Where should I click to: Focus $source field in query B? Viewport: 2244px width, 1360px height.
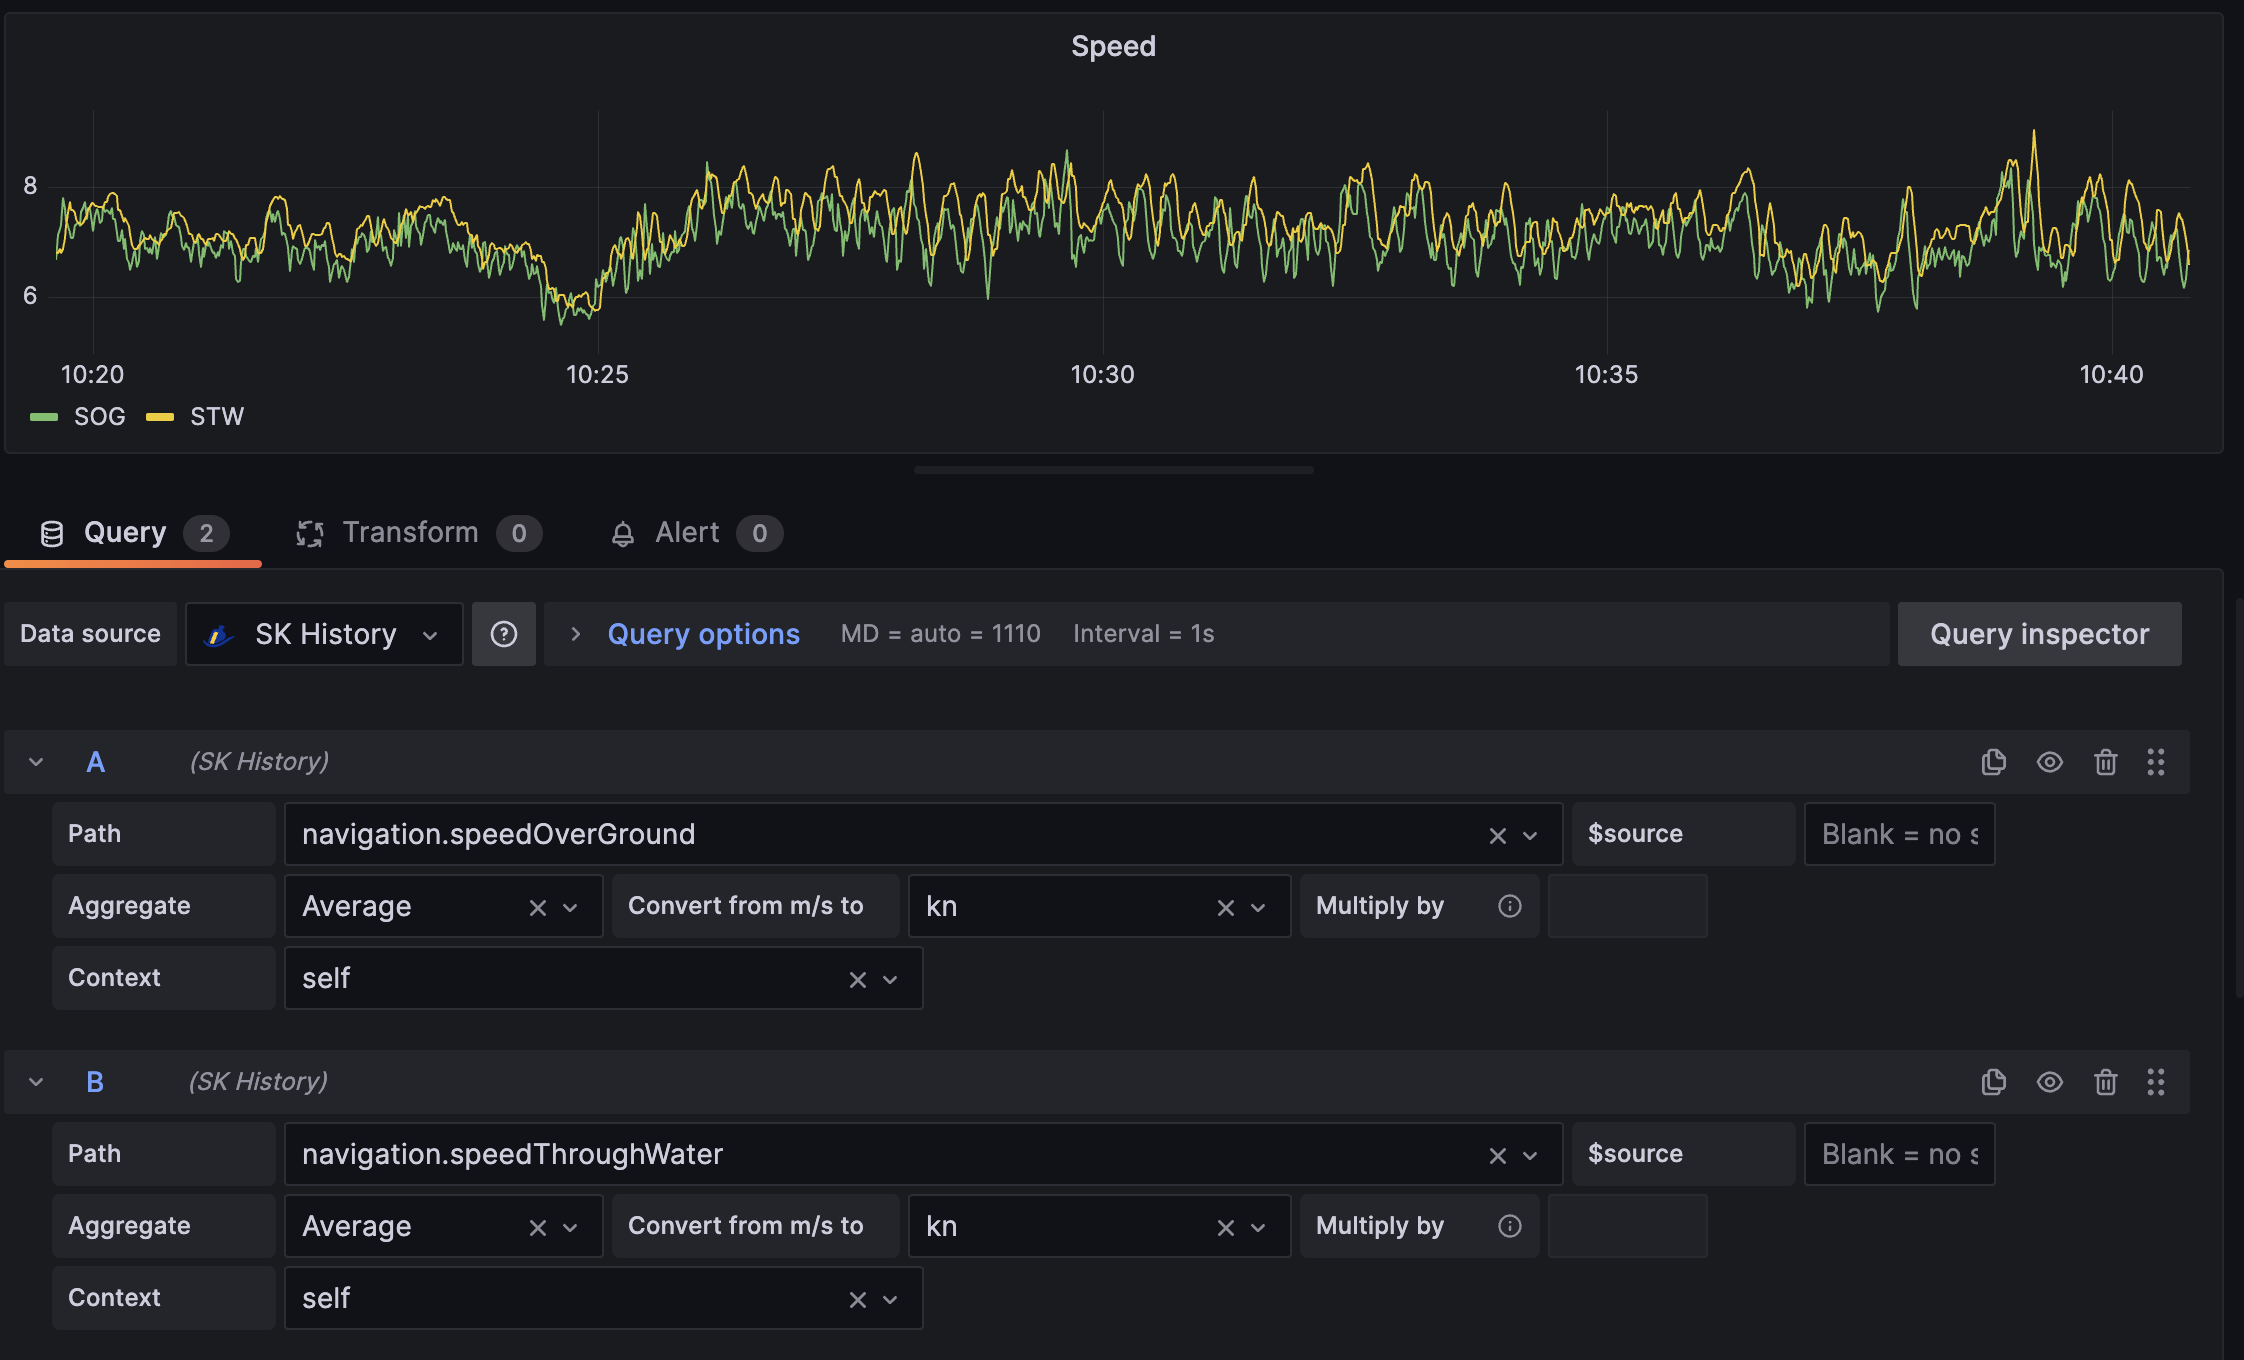point(1899,1154)
